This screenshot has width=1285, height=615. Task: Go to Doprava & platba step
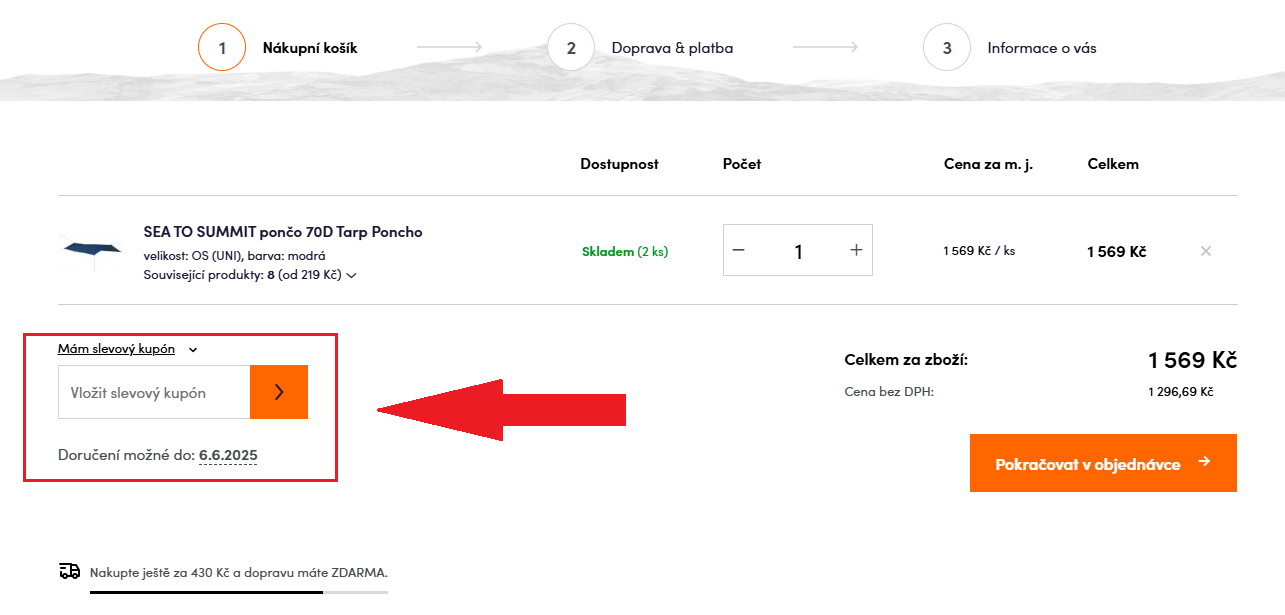click(672, 47)
